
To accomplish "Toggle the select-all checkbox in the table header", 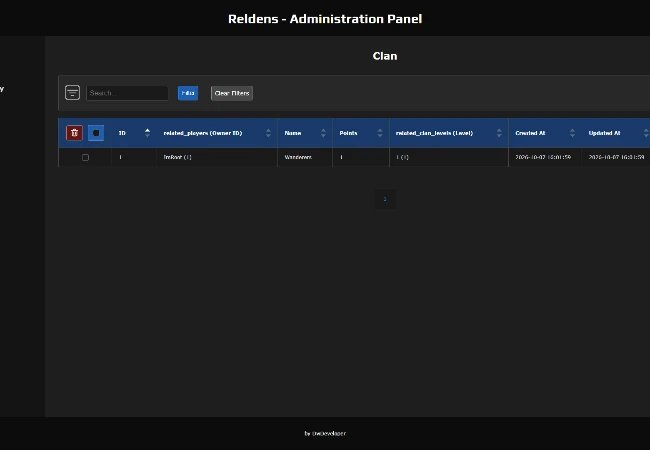I will point(96,133).
